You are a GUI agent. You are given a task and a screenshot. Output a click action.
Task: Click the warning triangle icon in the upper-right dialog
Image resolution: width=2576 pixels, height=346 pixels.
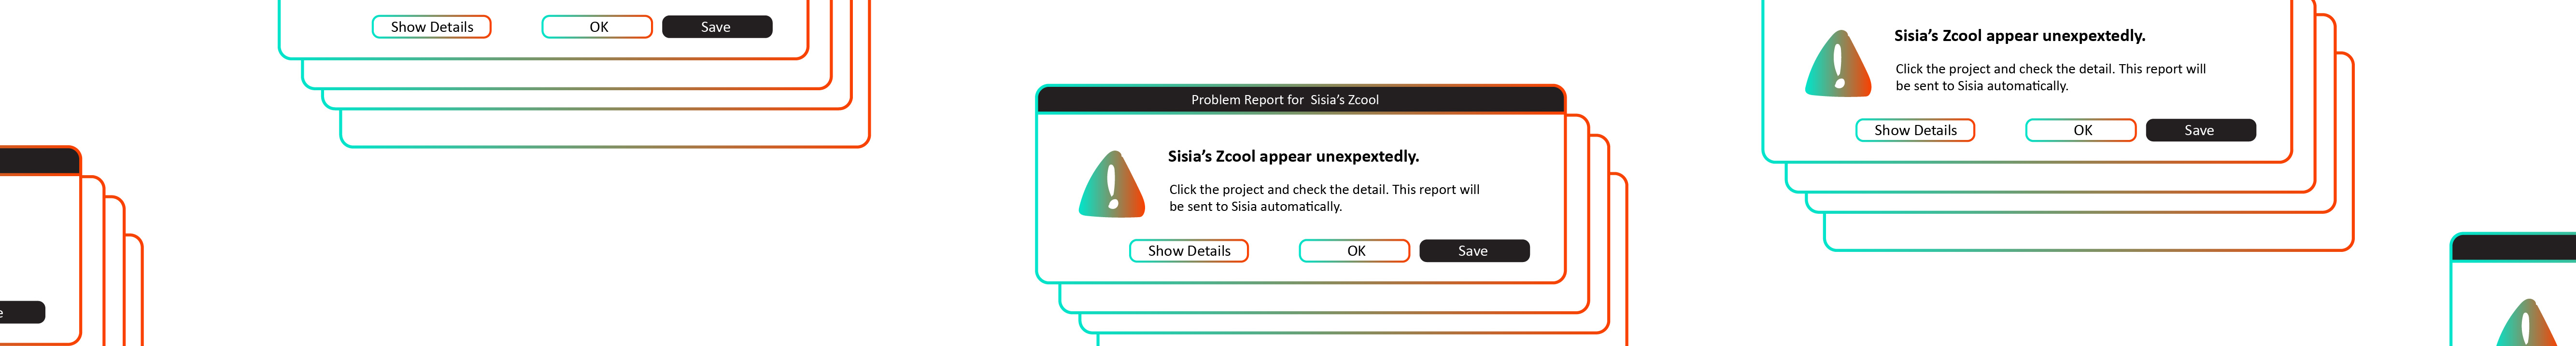1837,65
